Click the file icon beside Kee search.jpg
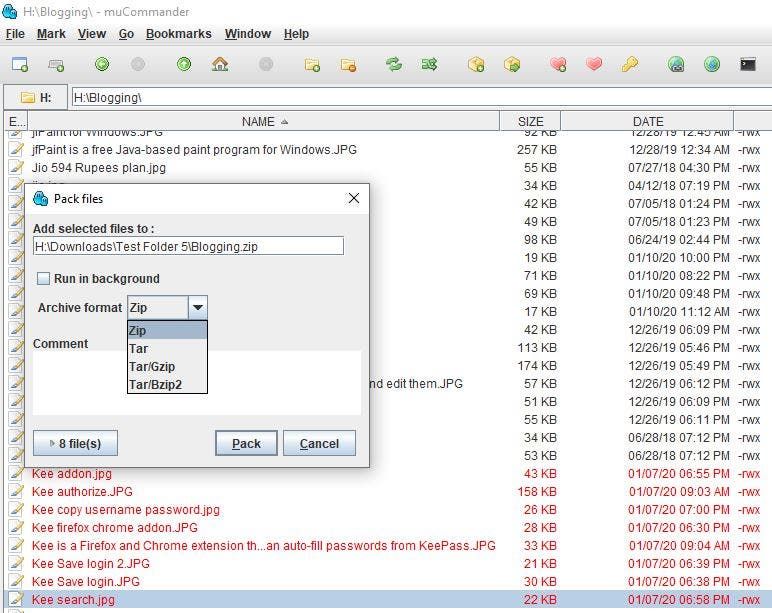This screenshot has width=772, height=613. click(16, 599)
